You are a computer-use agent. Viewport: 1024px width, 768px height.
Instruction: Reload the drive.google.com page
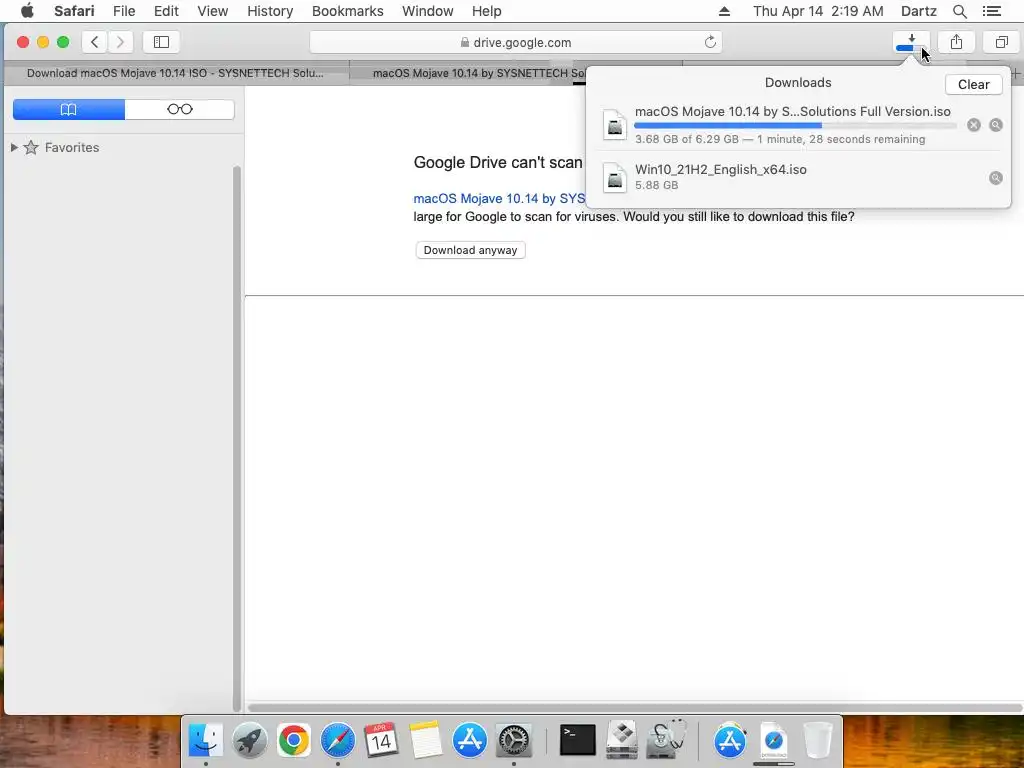click(710, 42)
